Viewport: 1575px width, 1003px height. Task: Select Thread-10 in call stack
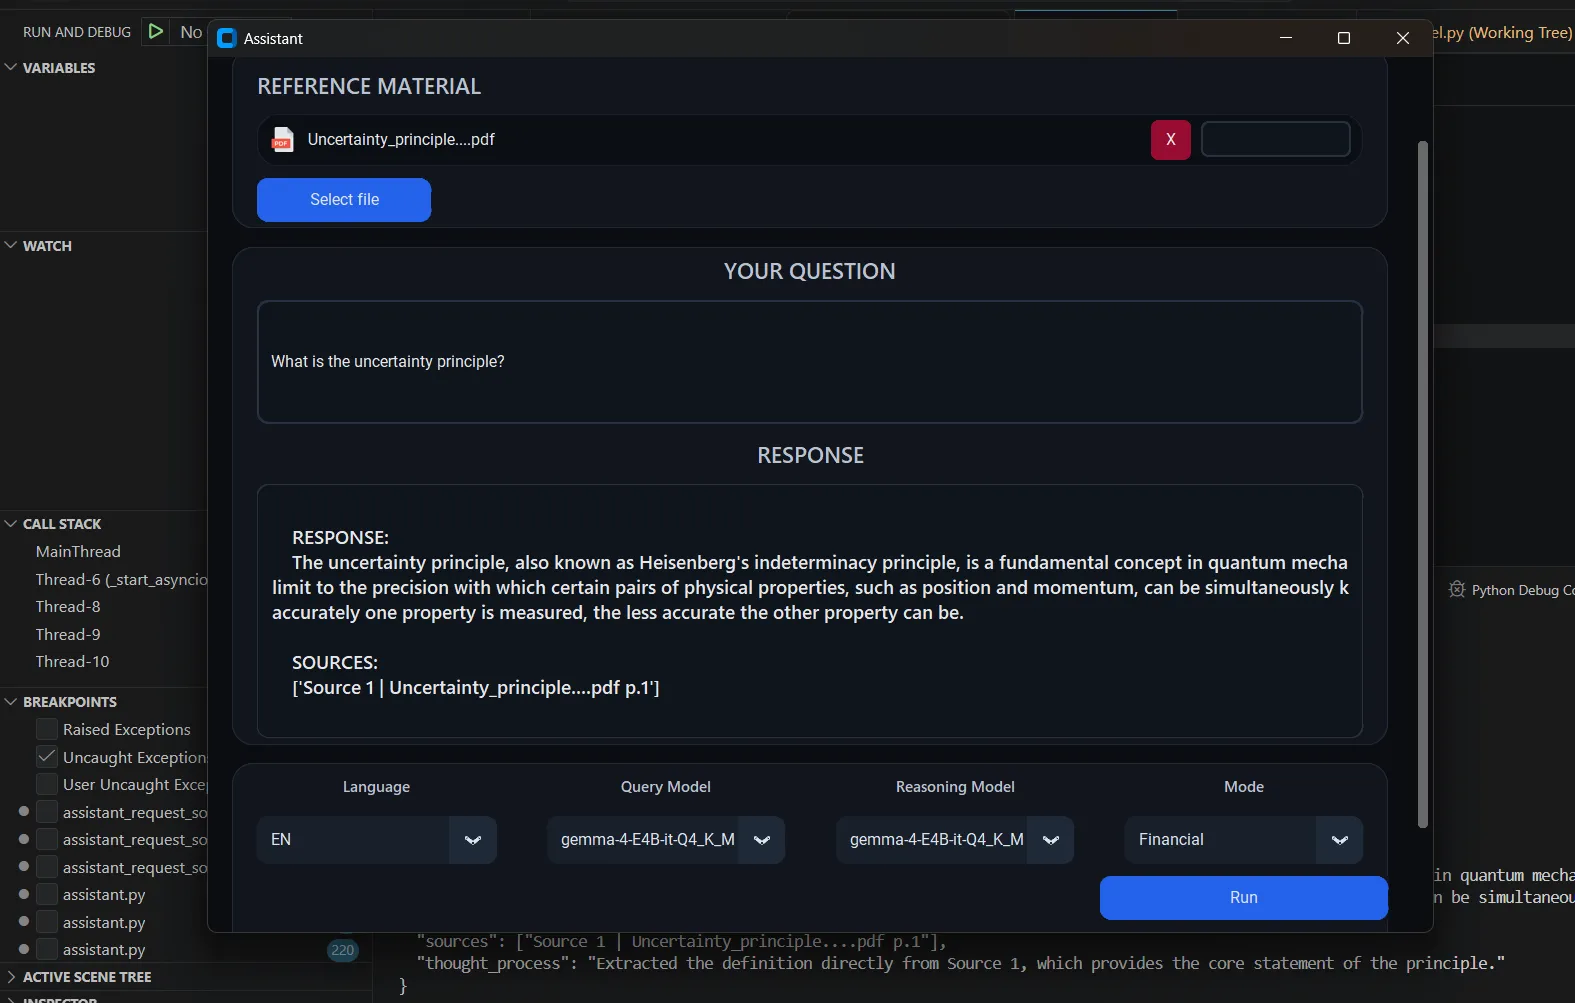(72, 661)
